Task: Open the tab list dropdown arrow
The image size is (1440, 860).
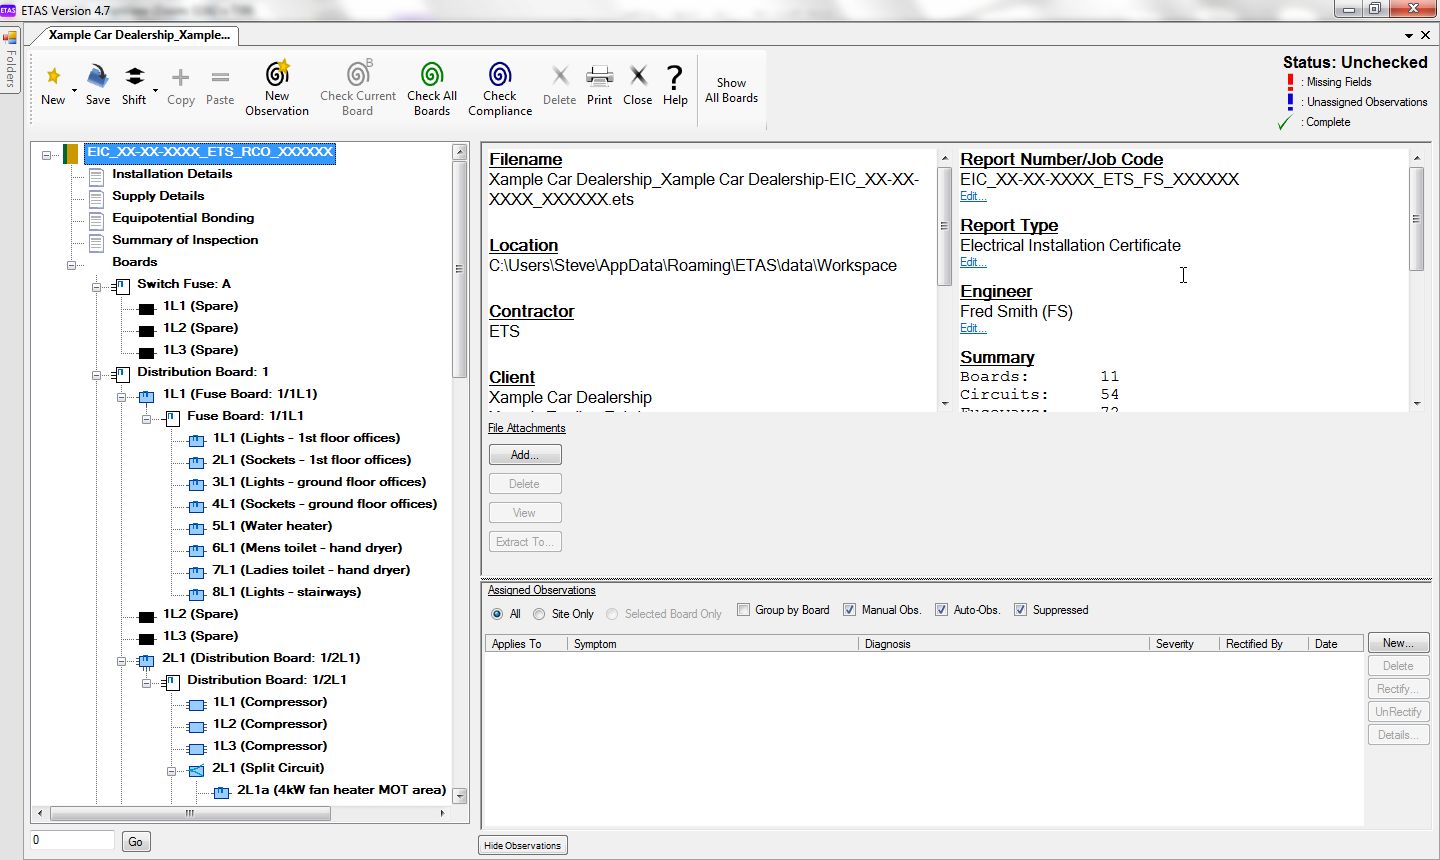Action: pos(1409,35)
